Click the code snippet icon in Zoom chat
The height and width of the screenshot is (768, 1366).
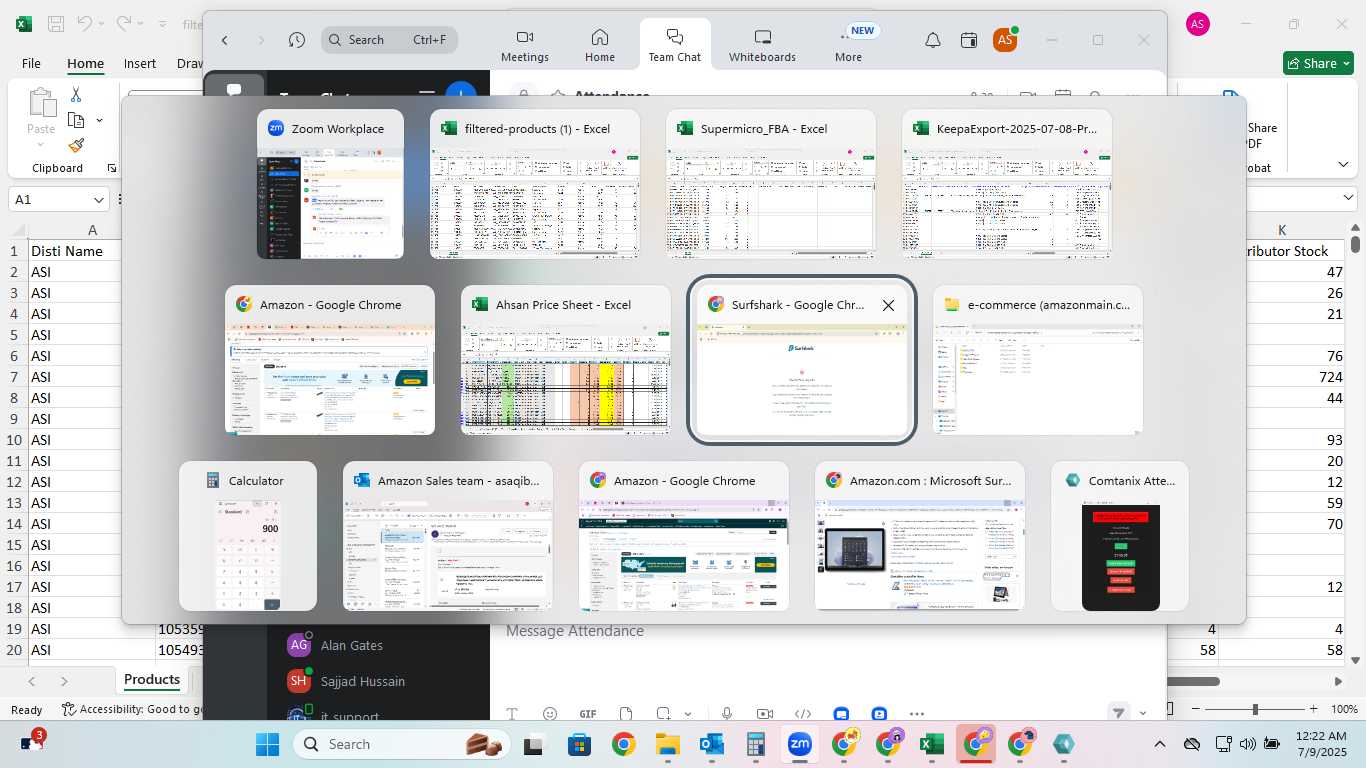(803, 714)
